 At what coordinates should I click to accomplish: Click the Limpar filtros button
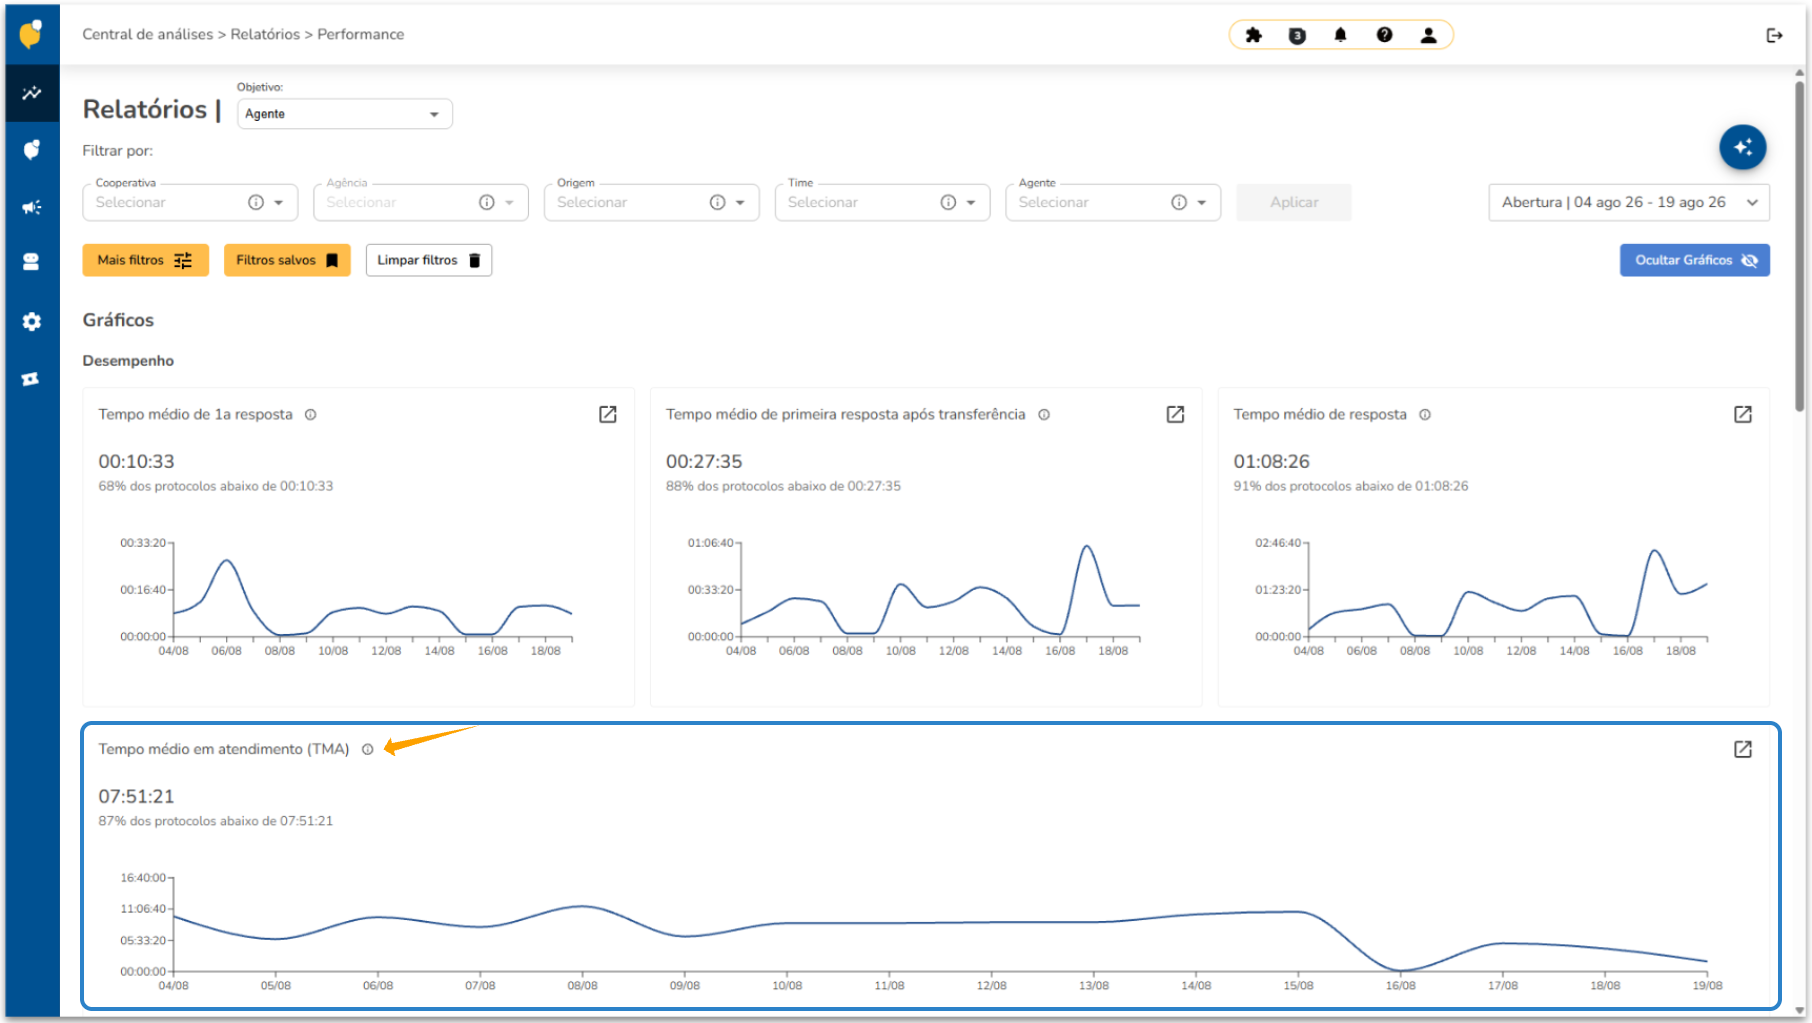[428, 260]
